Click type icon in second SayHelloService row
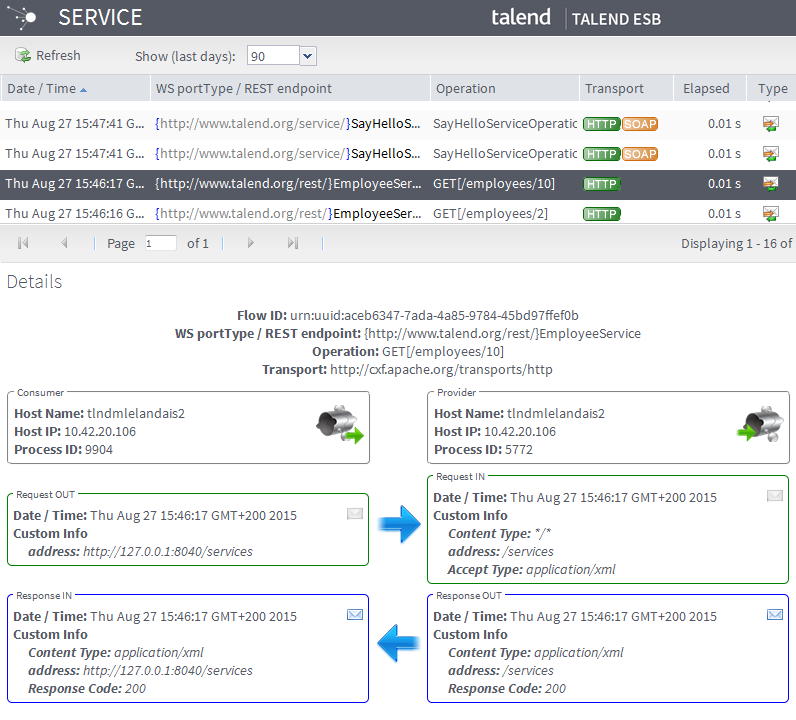The width and height of the screenshot is (796, 720). click(771, 153)
